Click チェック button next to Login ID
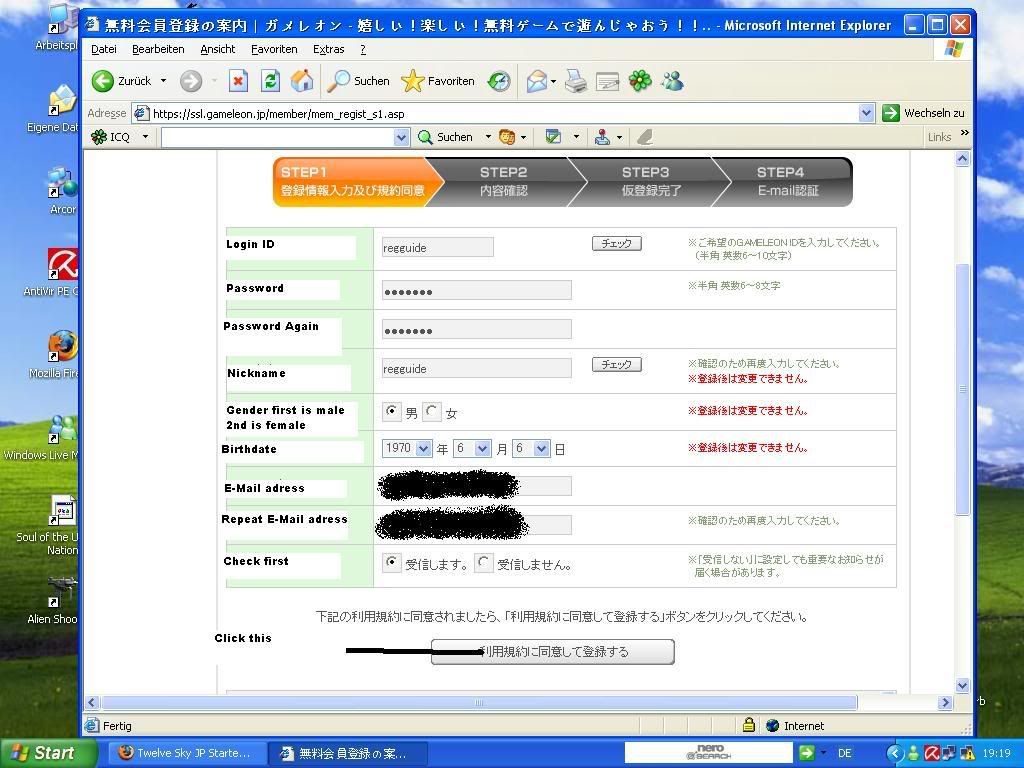 (616, 243)
